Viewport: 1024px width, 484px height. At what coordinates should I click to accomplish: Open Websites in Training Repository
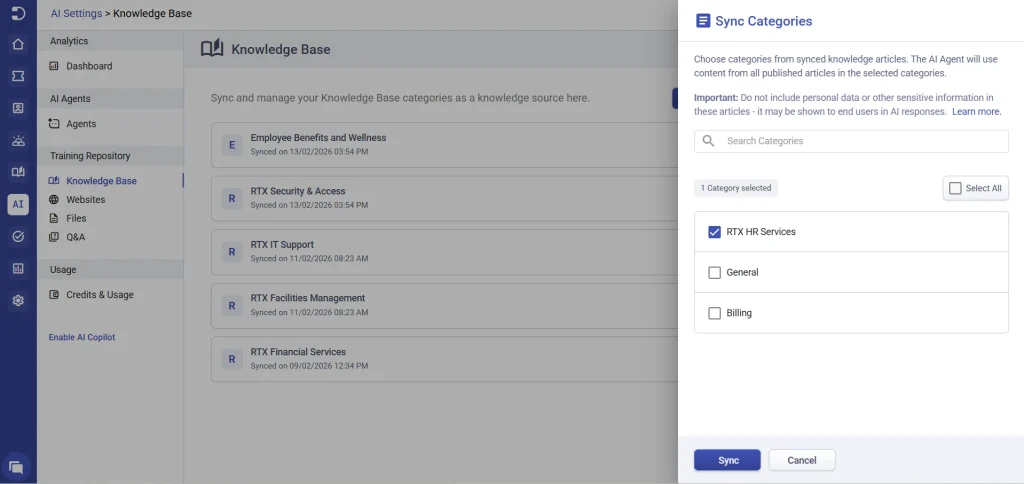click(86, 200)
